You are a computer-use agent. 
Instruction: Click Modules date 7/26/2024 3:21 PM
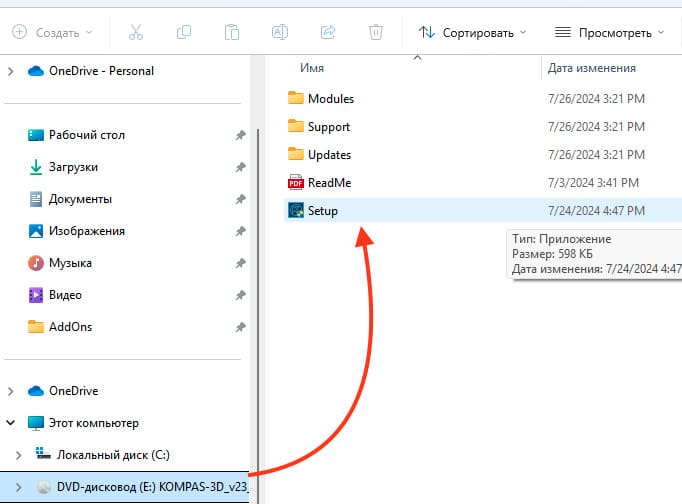[596, 99]
